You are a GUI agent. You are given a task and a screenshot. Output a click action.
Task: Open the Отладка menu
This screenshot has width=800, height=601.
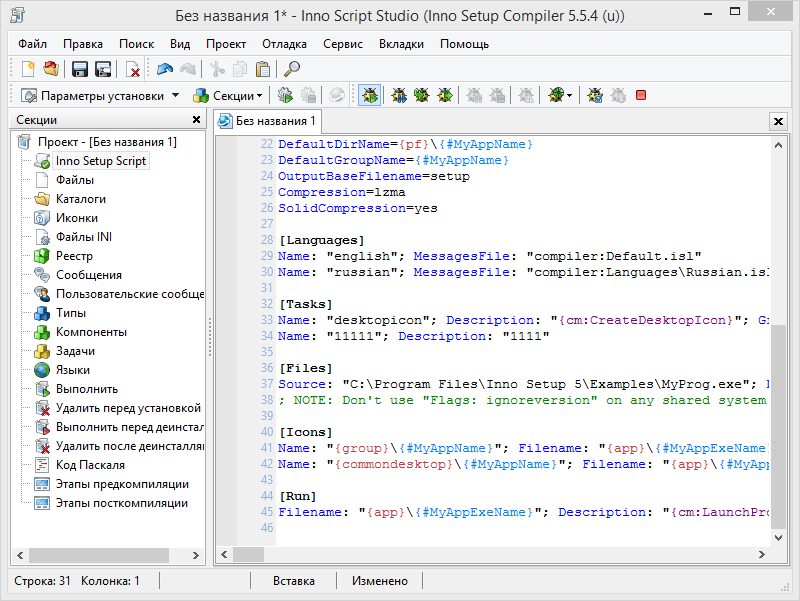click(x=284, y=44)
